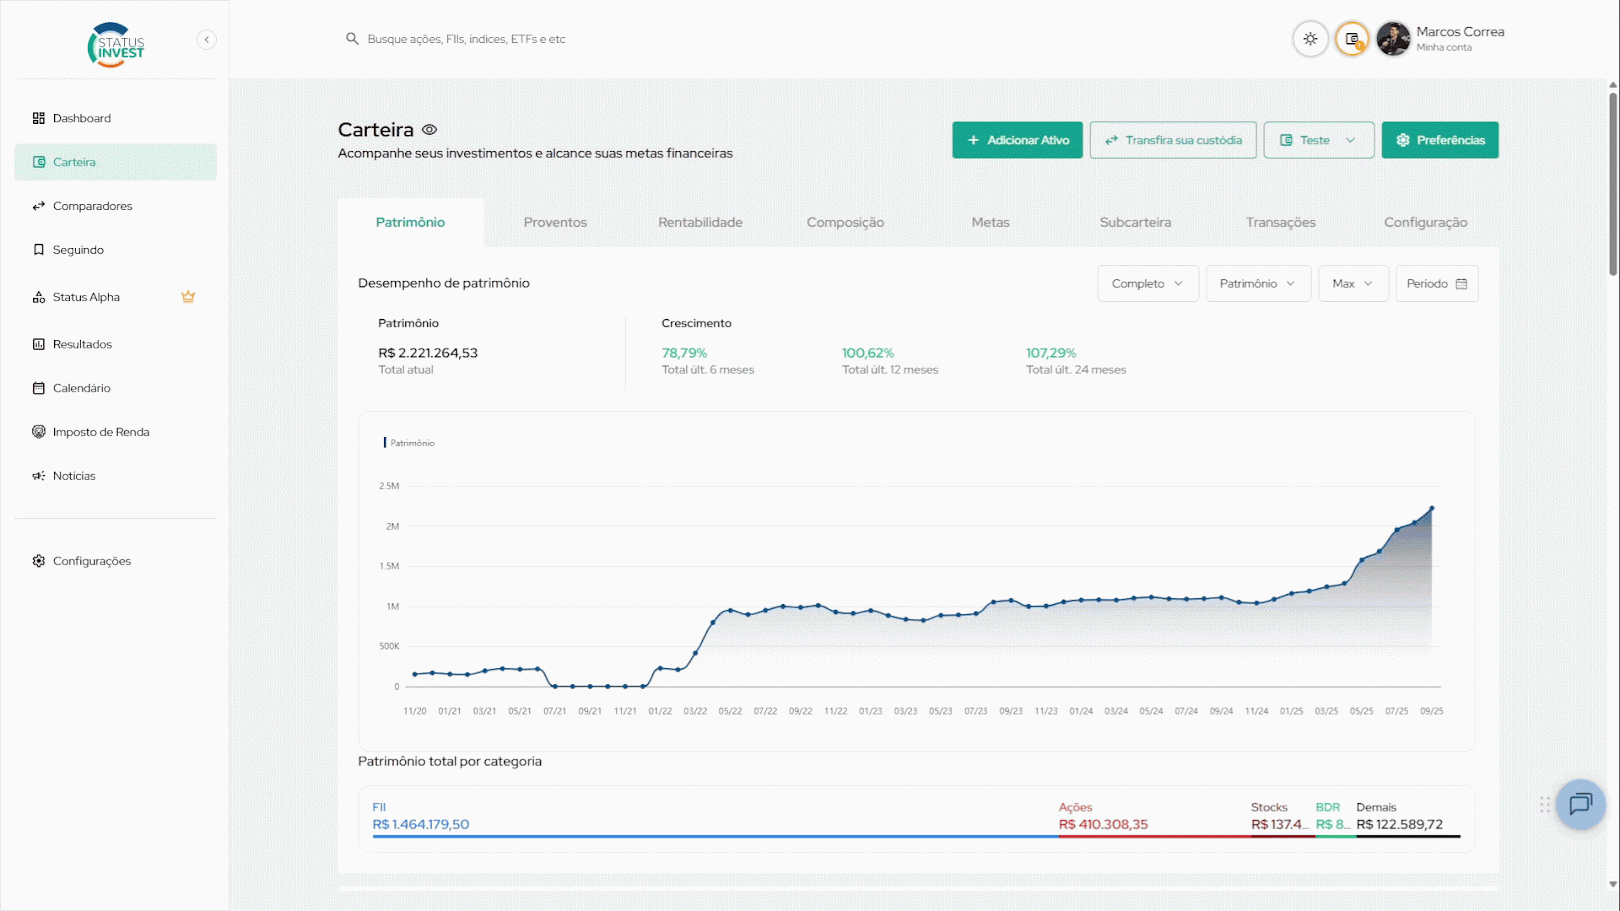The width and height of the screenshot is (1620, 911).
Task: Open the Período calendar picker
Action: (1436, 284)
